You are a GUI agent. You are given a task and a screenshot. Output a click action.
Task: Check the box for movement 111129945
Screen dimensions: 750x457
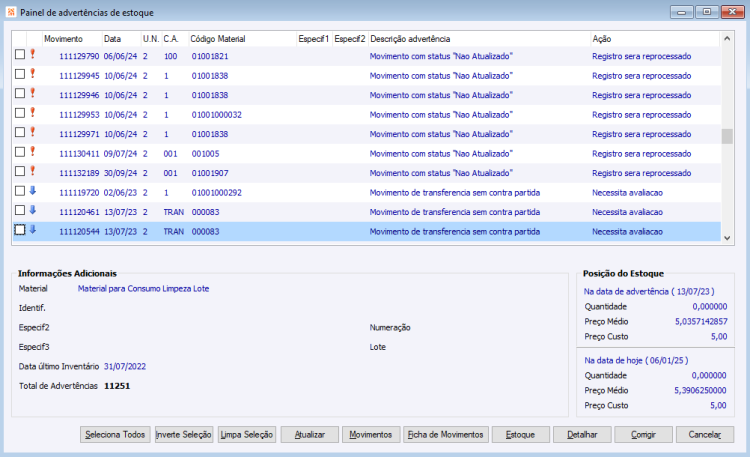20,74
